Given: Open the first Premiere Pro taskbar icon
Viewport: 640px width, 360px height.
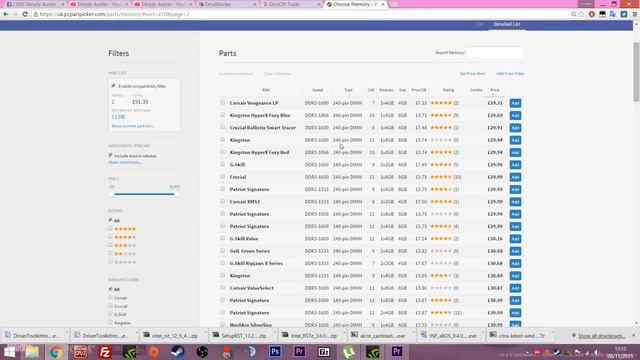Looking at the screenshot, I should point(299,351).
